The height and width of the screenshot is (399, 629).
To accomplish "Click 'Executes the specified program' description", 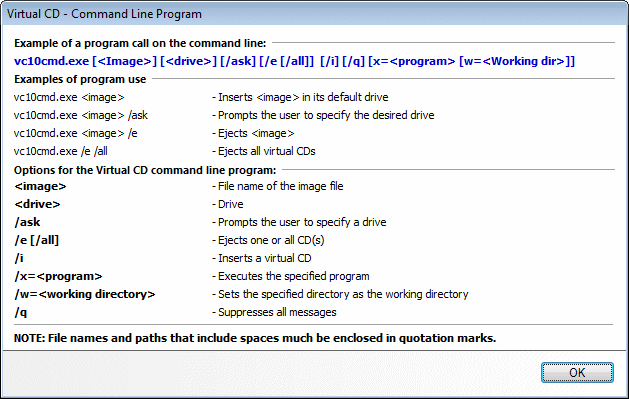I will click(x=290, y=276).
